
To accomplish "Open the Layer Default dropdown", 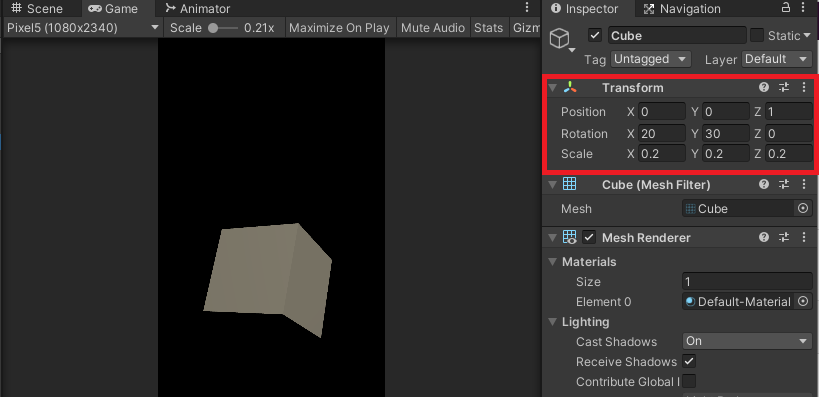I will pyautogui.click(x=777, y=59).
